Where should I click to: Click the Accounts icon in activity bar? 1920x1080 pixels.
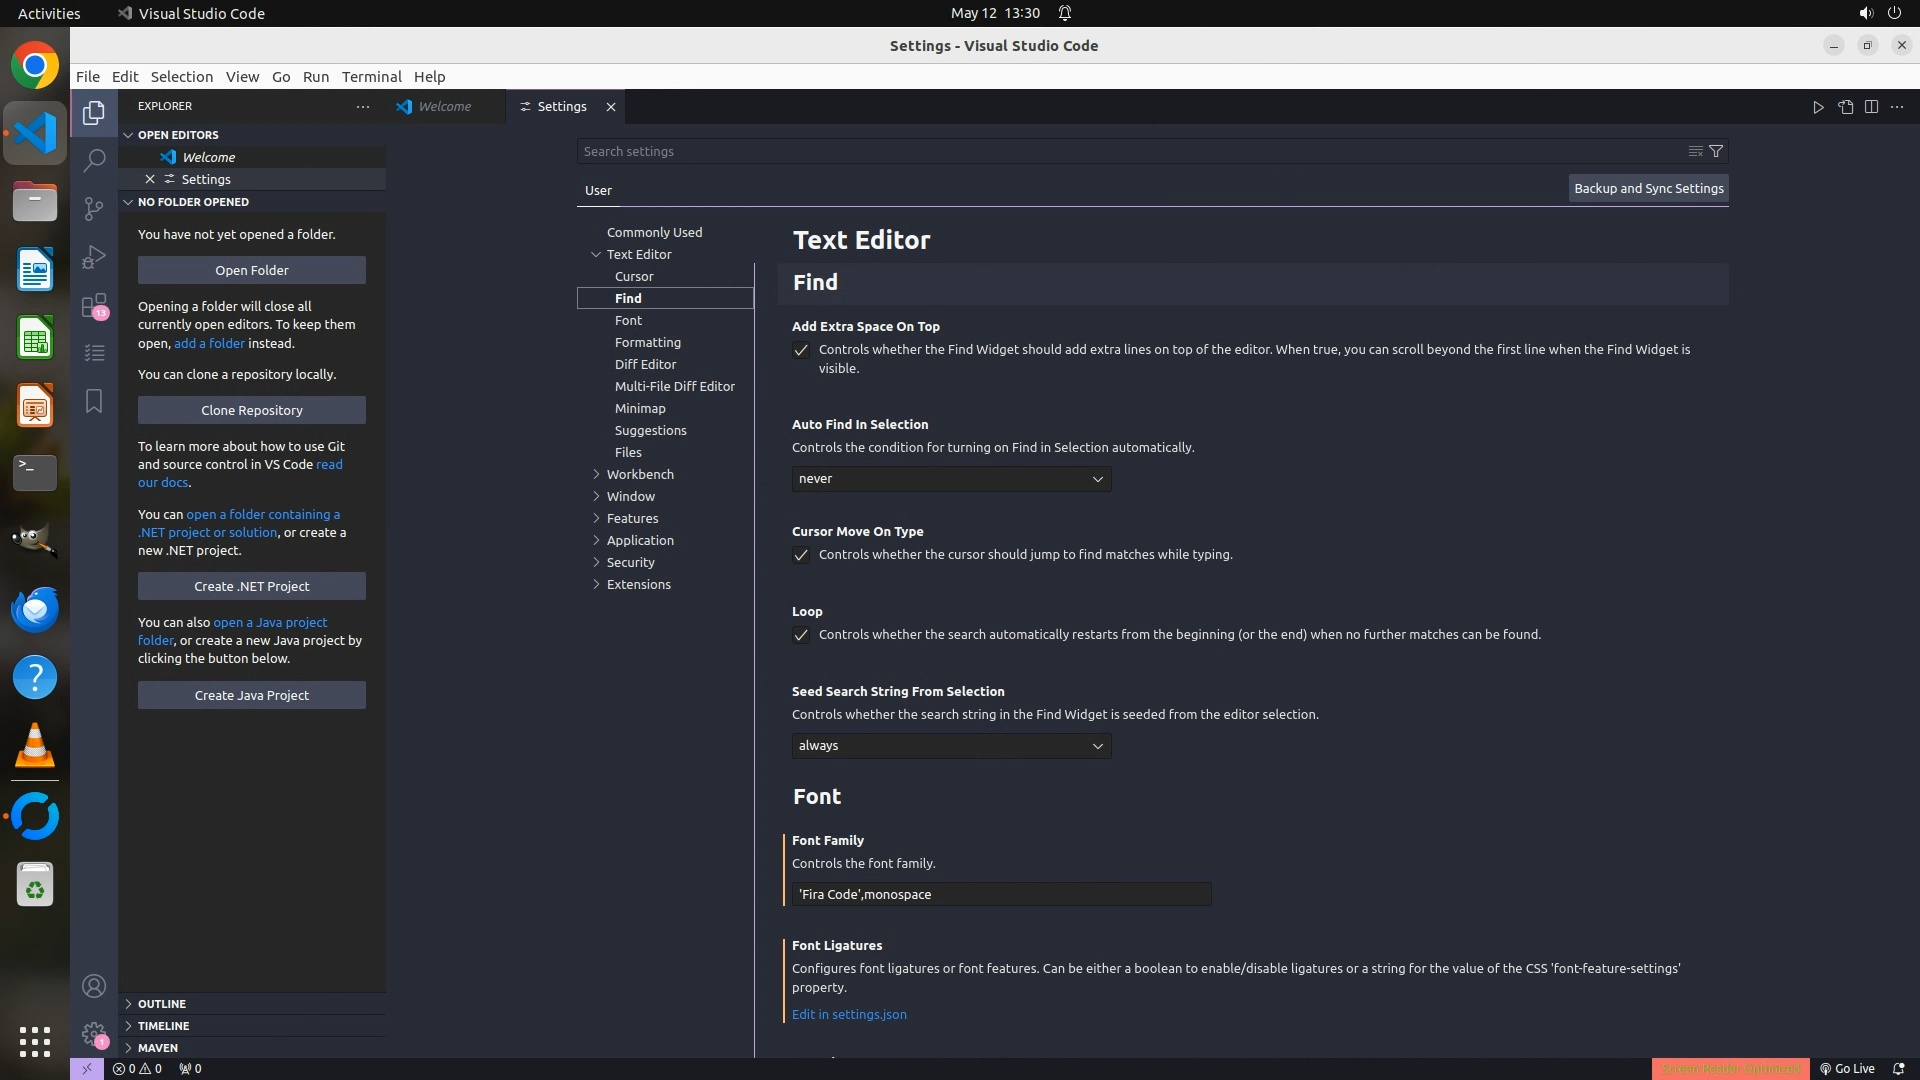click(94, 986)
